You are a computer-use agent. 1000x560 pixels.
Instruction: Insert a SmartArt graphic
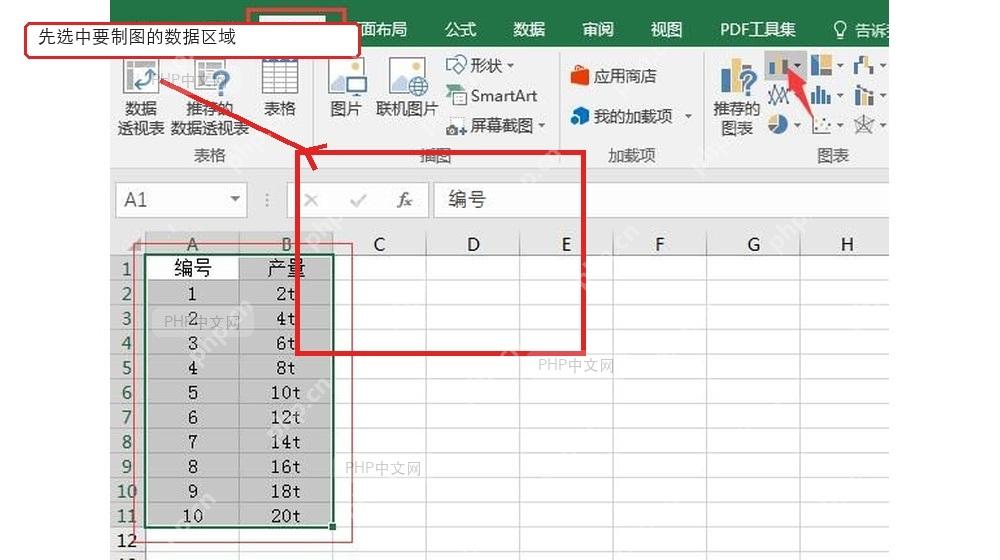click(491, 96)
